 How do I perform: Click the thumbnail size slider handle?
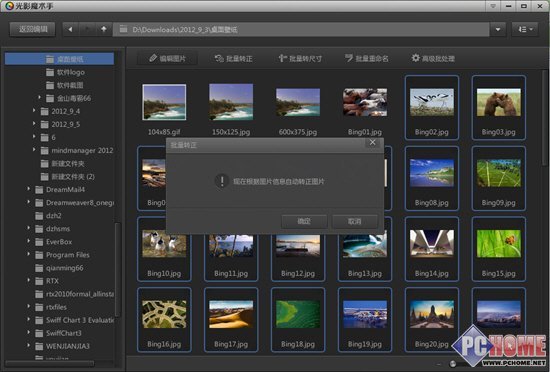point(453,363)
